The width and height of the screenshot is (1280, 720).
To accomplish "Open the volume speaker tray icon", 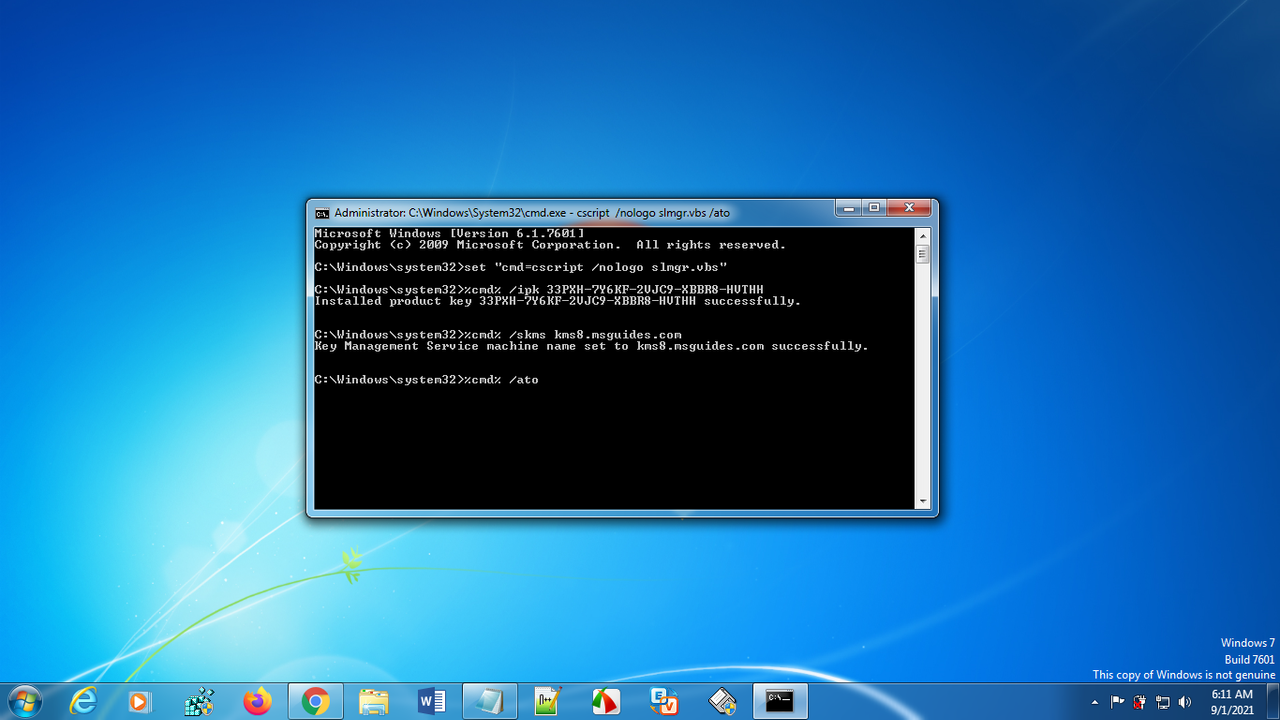I will (x=1186, y=702).
